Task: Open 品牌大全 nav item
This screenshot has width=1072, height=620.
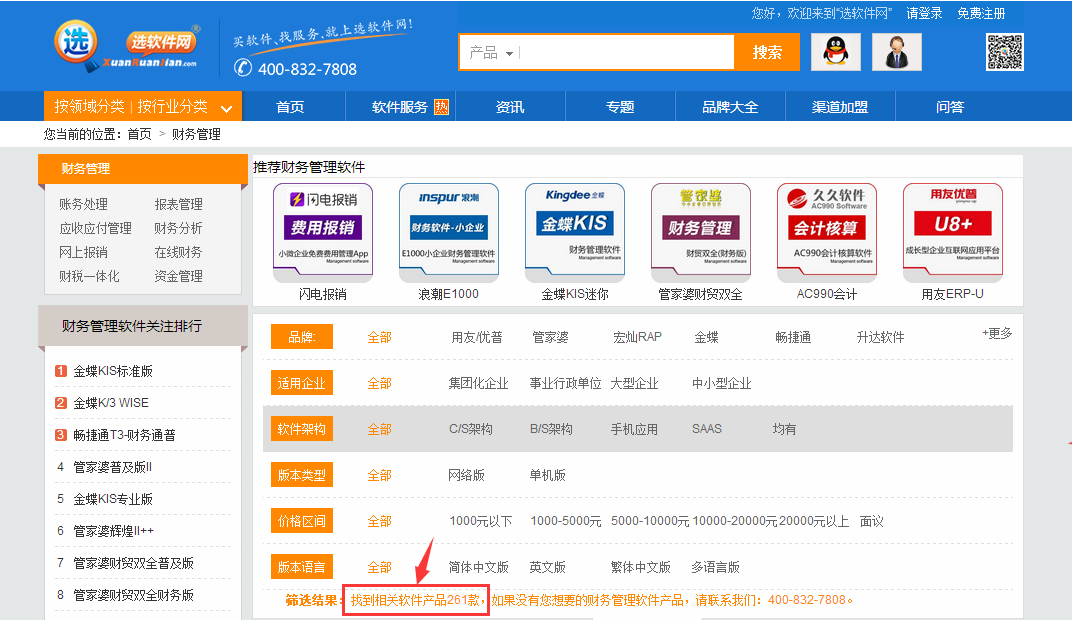Action: coord(730,107)
